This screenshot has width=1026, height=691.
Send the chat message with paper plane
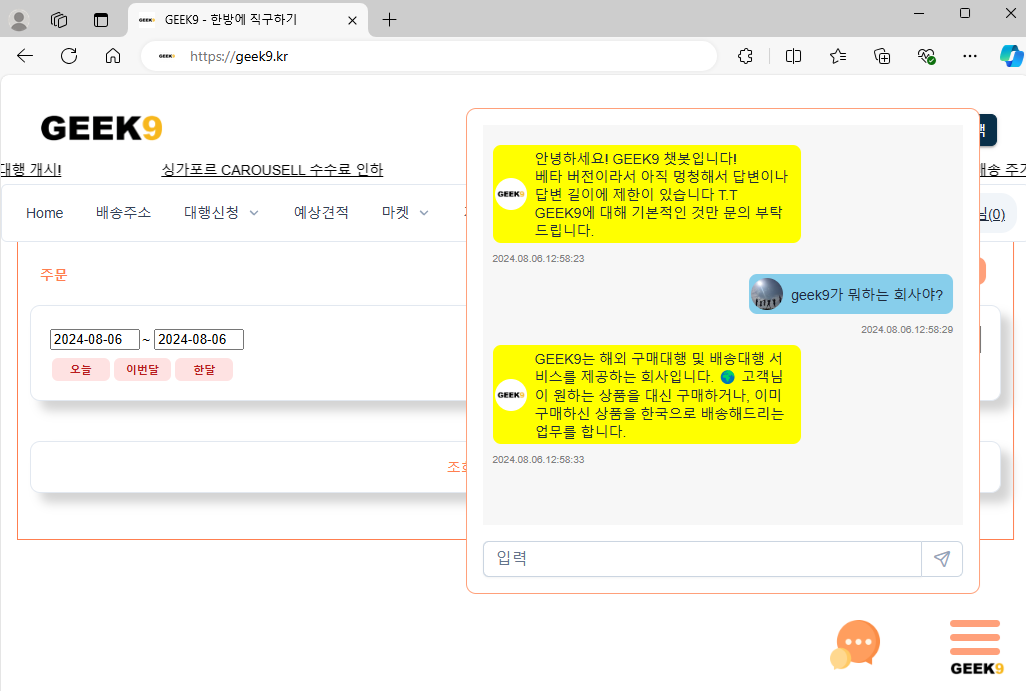click(x=942, y=559)
